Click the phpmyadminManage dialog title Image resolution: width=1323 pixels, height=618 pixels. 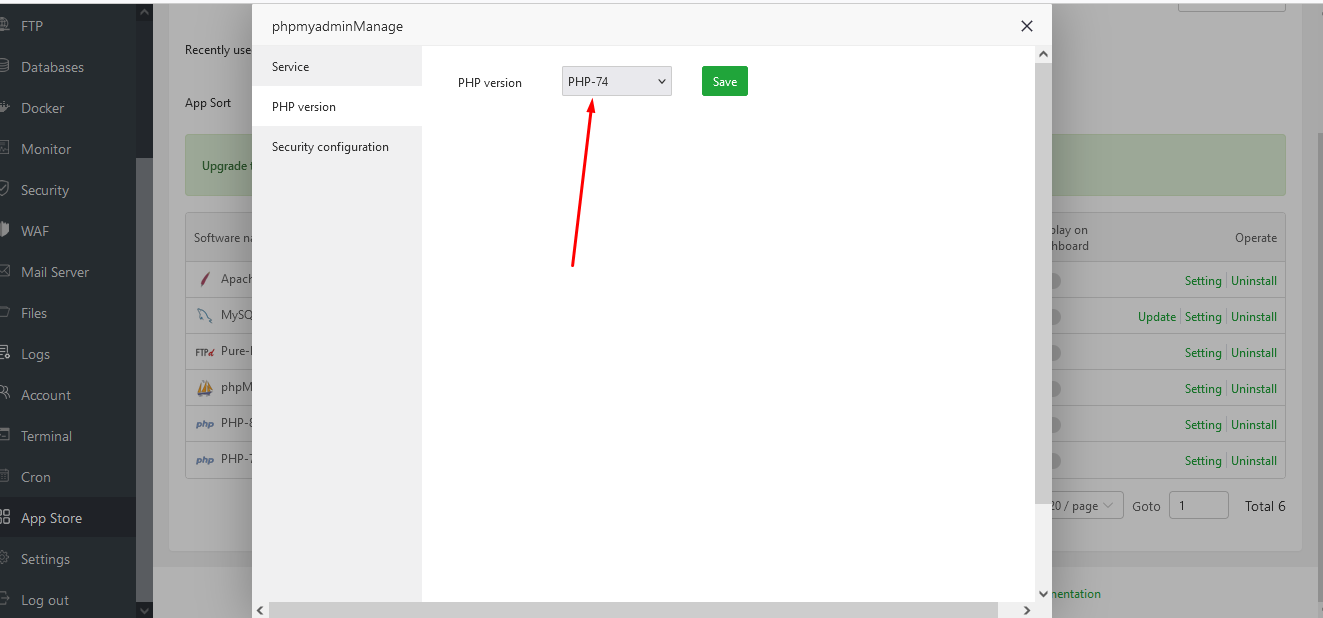coord(337,27)
